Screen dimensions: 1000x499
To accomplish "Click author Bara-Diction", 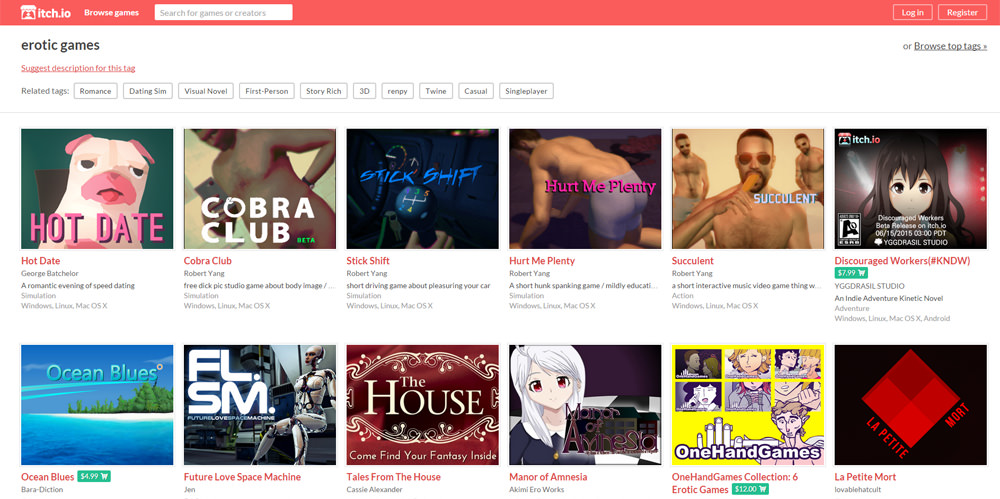I will point(43,489).
